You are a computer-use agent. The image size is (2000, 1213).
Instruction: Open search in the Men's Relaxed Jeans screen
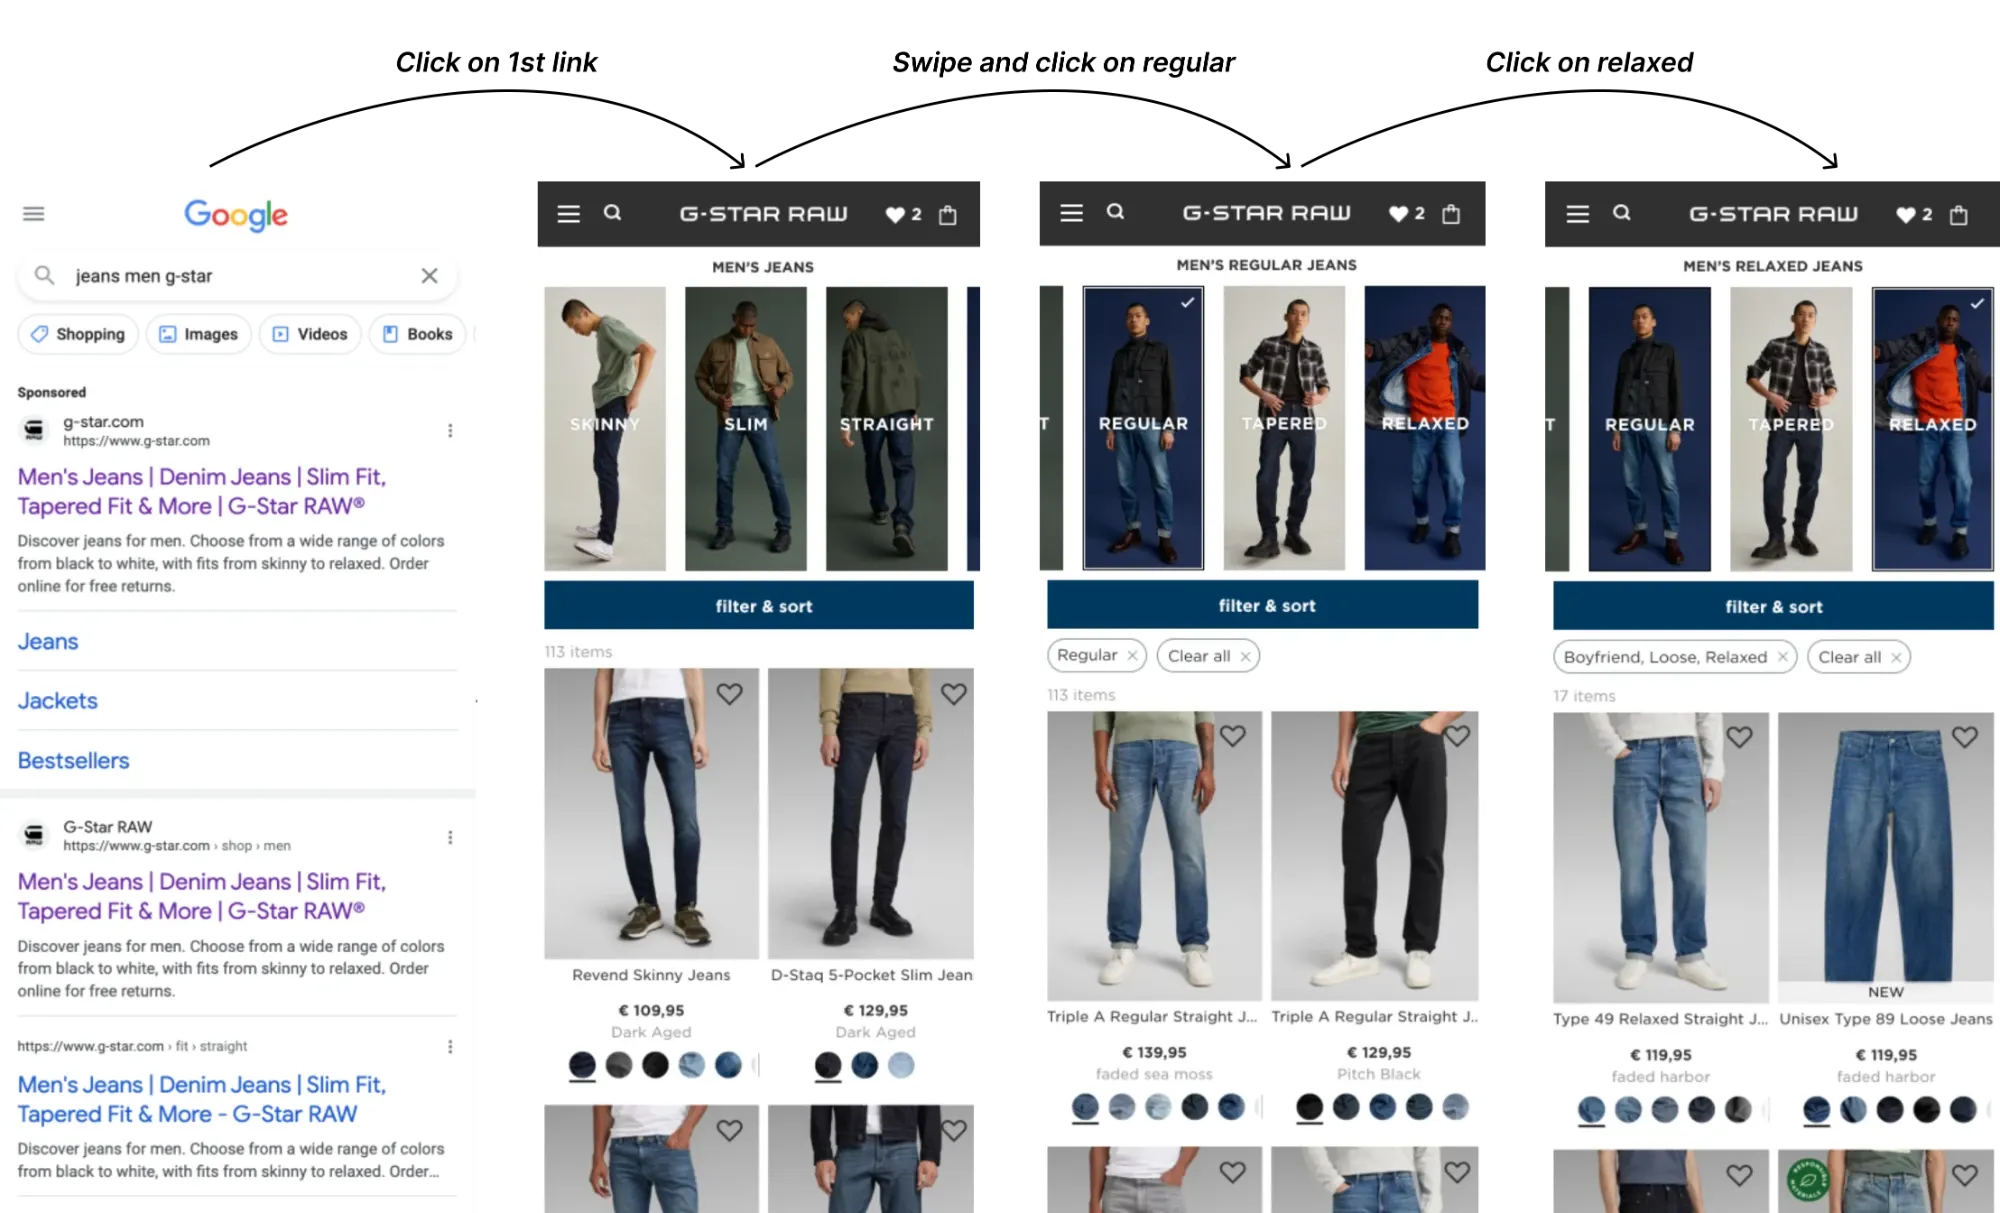[x=1622, y=213]
